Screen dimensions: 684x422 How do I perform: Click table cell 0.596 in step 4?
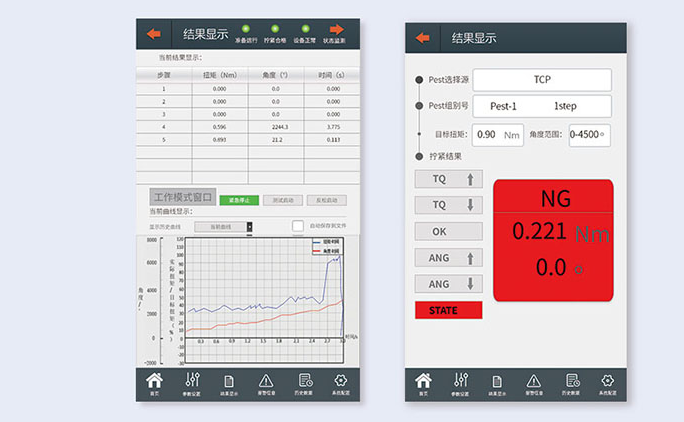pyautogui.click(x=219, y=127)
